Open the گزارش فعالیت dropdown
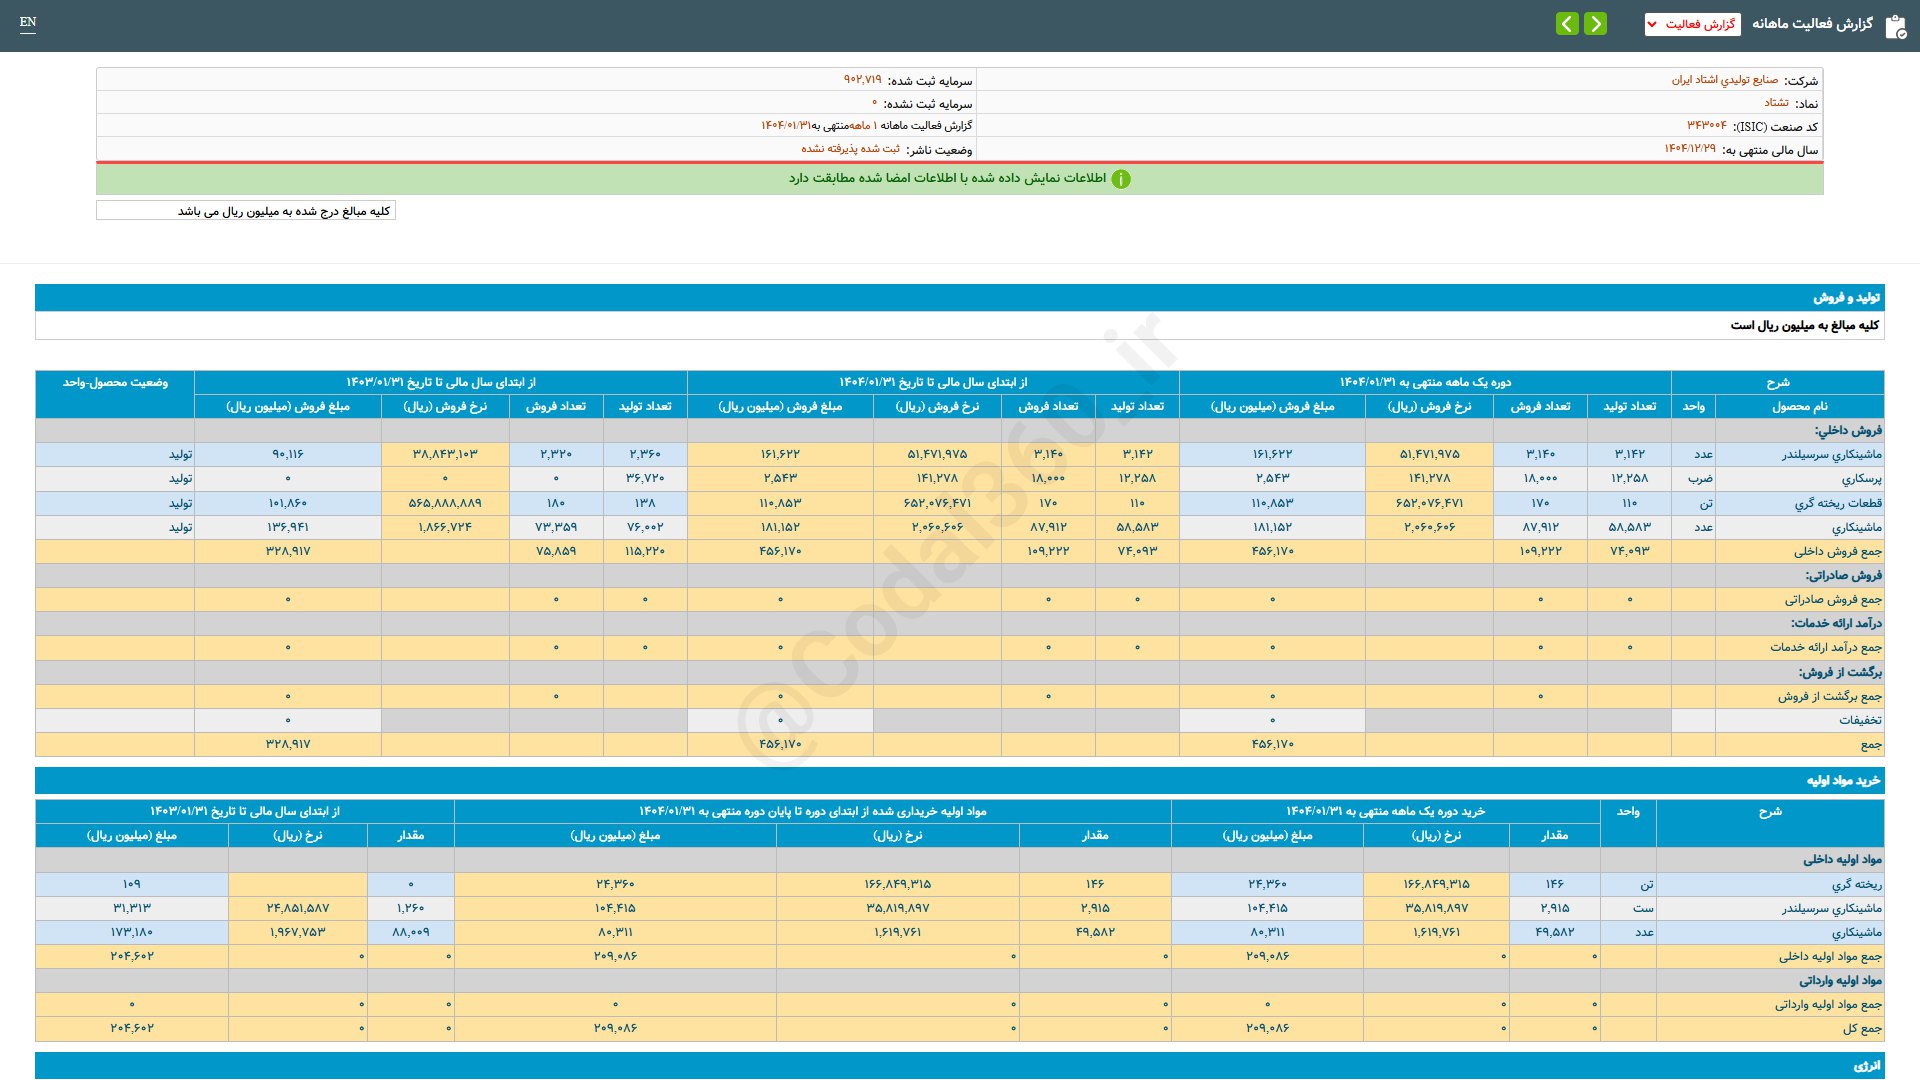Image resolution: width=1920 pixels, height=1080 pixels. 1692,24
